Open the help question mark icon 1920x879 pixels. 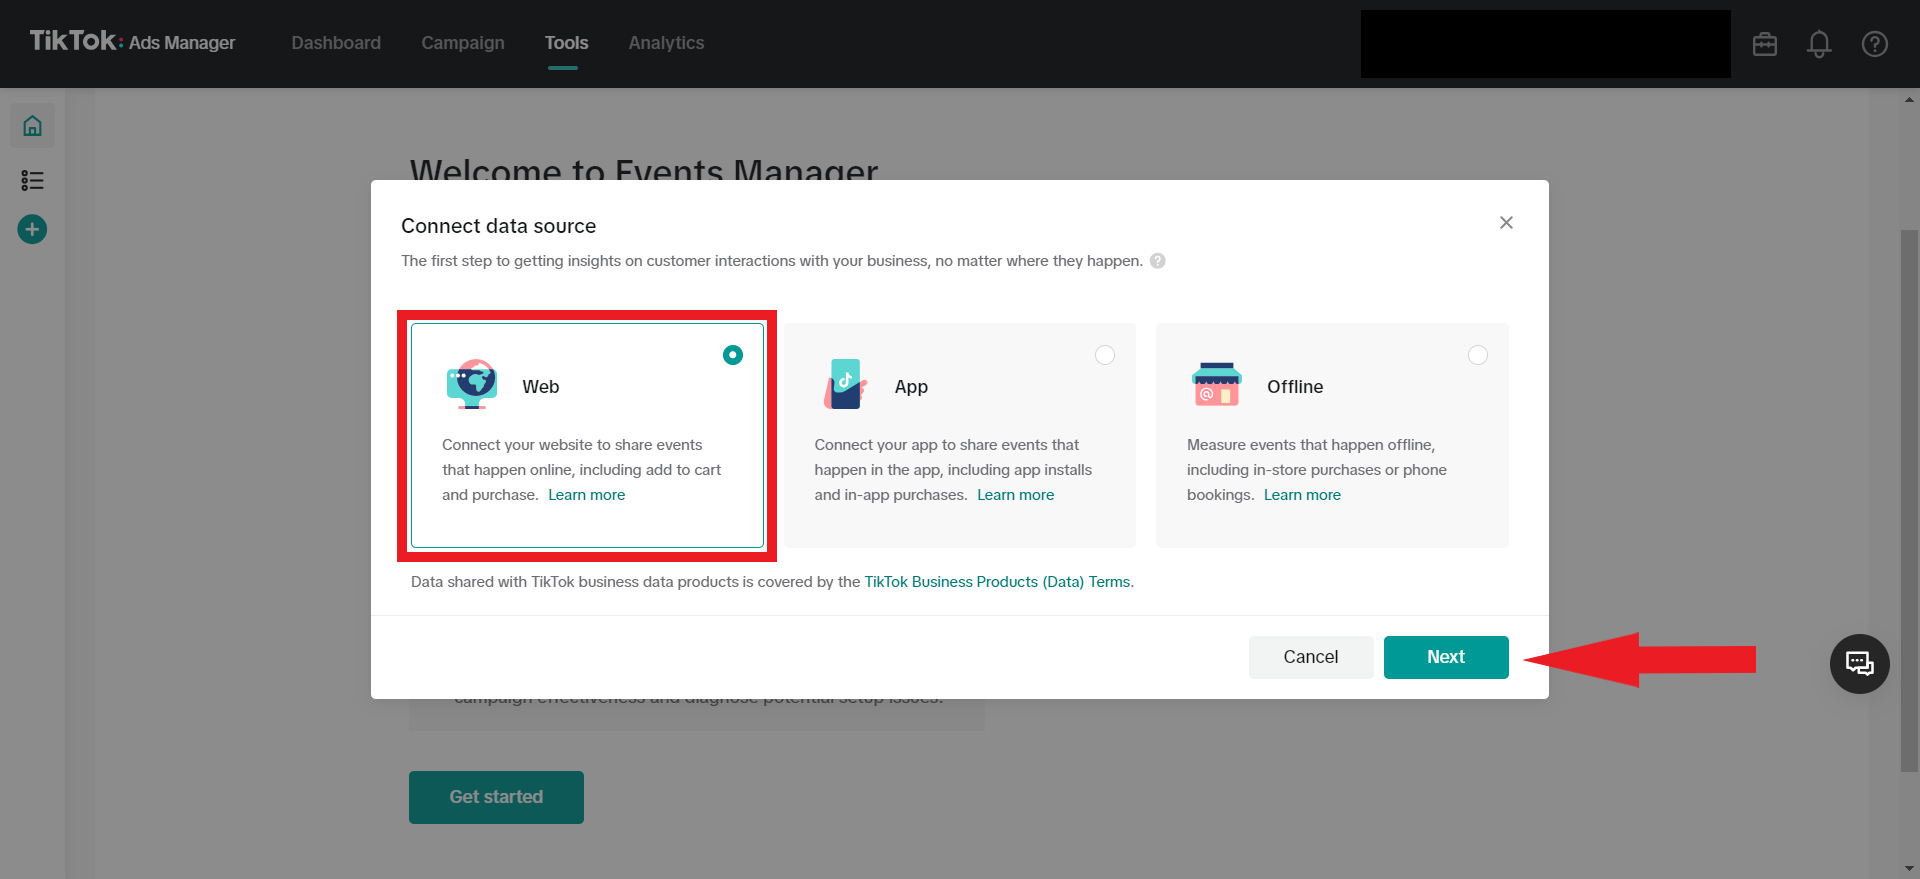click(x=1874, y=44)
